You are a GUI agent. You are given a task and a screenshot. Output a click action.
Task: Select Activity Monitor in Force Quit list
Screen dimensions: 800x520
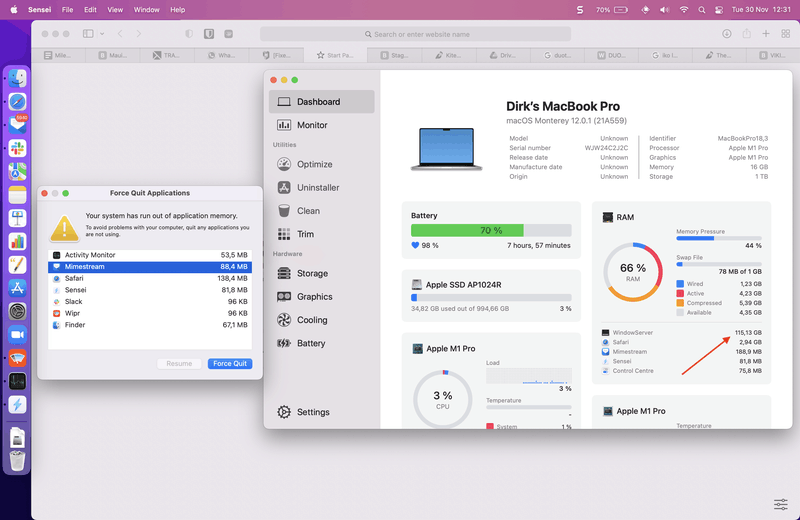point(150,255)
